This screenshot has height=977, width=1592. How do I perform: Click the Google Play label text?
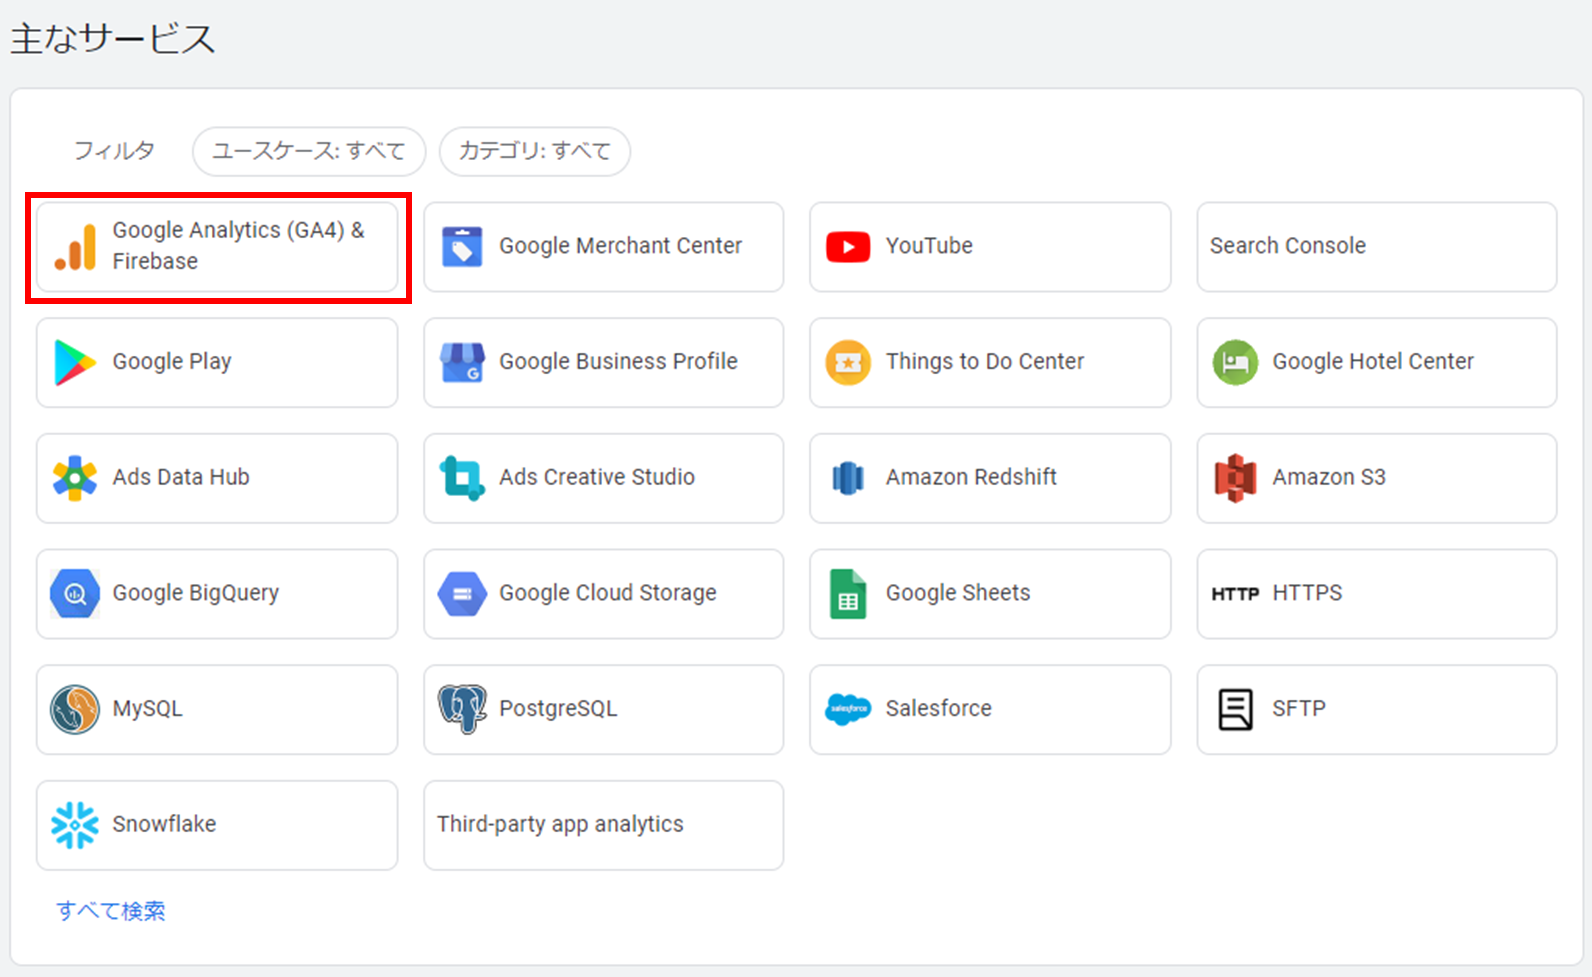tap(172, 362)
